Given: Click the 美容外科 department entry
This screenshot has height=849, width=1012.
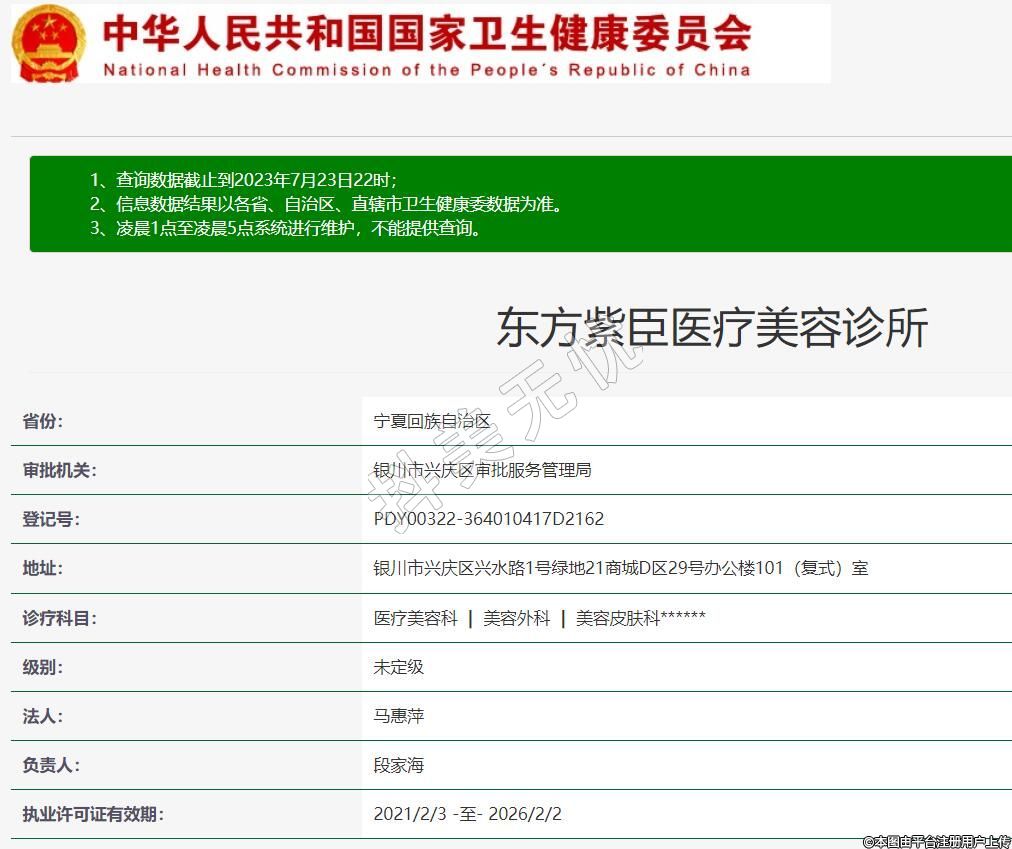Looking at the screenshot, I should click(516, 618).
